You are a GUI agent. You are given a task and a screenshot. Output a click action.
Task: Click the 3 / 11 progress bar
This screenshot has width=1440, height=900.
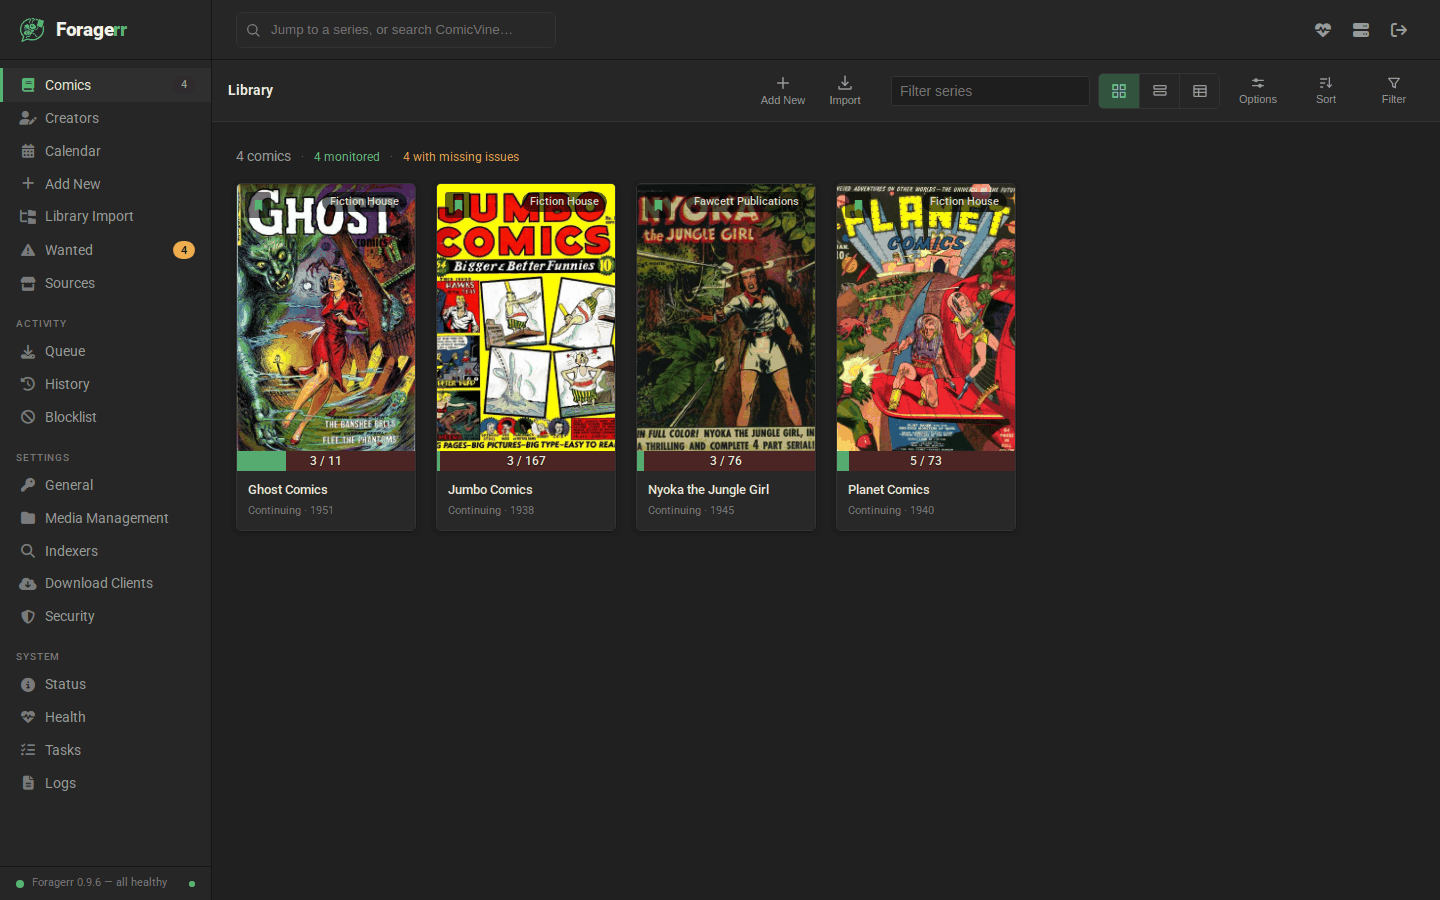tap(326, 461)
